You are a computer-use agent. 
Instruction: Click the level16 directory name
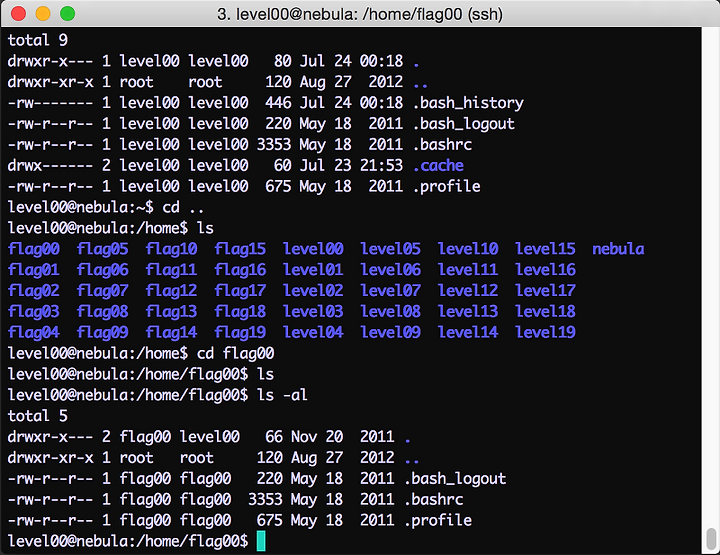(x=546, y=269)
